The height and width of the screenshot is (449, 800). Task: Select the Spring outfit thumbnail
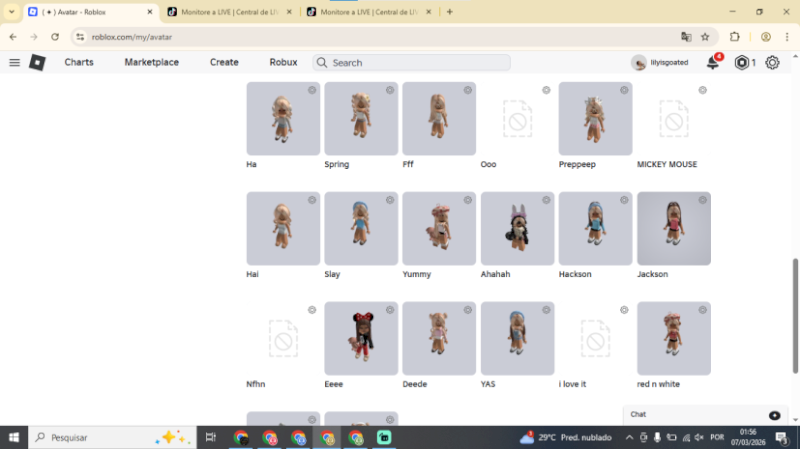pos(361,118)
